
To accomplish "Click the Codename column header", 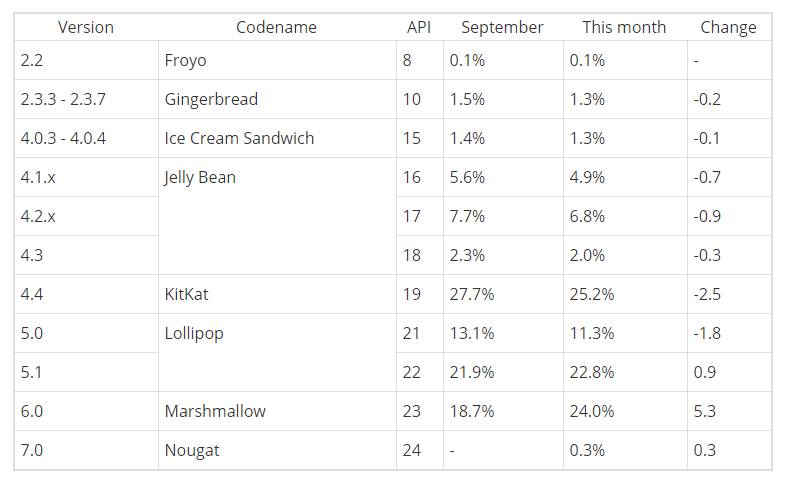I will coord(276,27).
